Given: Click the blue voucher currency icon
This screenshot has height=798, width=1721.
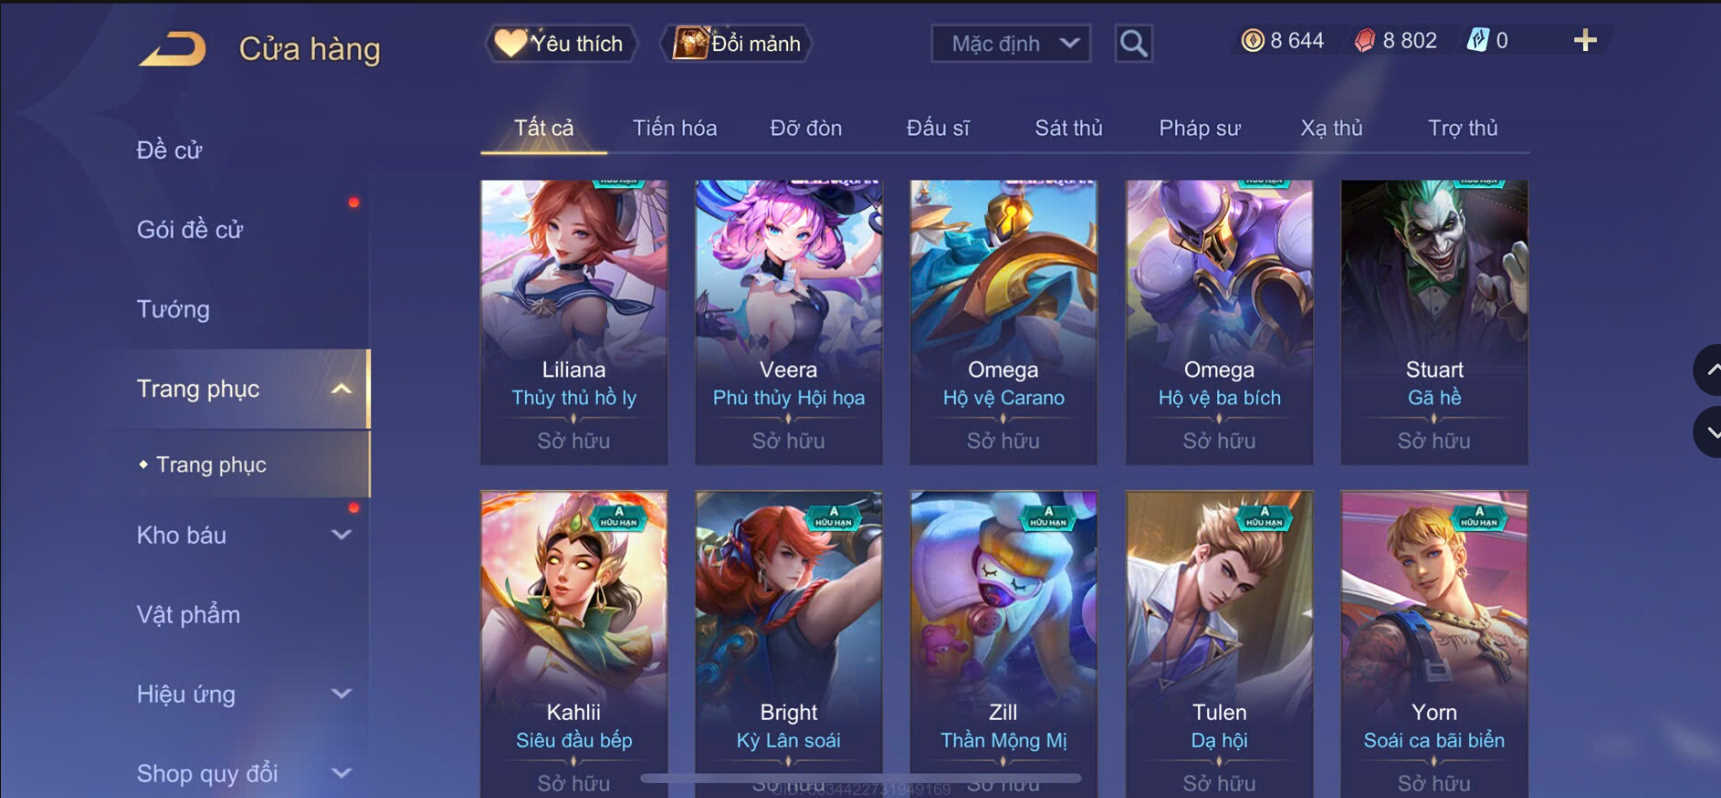Looking at the screenshot, I should 1477,41.
